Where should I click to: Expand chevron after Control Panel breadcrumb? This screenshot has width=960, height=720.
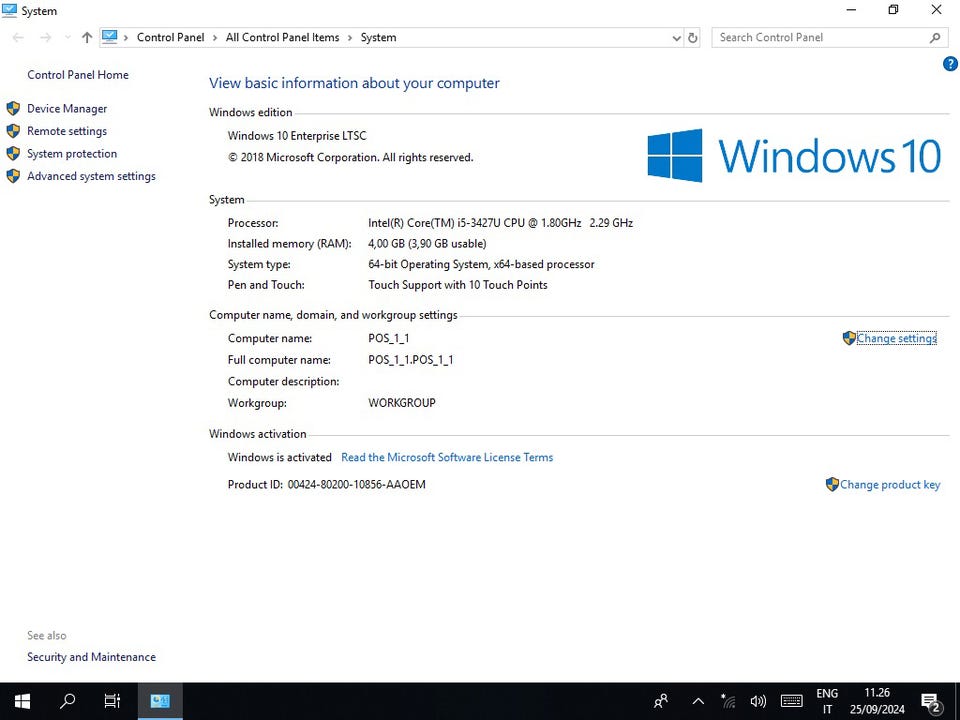coord(215,38)
